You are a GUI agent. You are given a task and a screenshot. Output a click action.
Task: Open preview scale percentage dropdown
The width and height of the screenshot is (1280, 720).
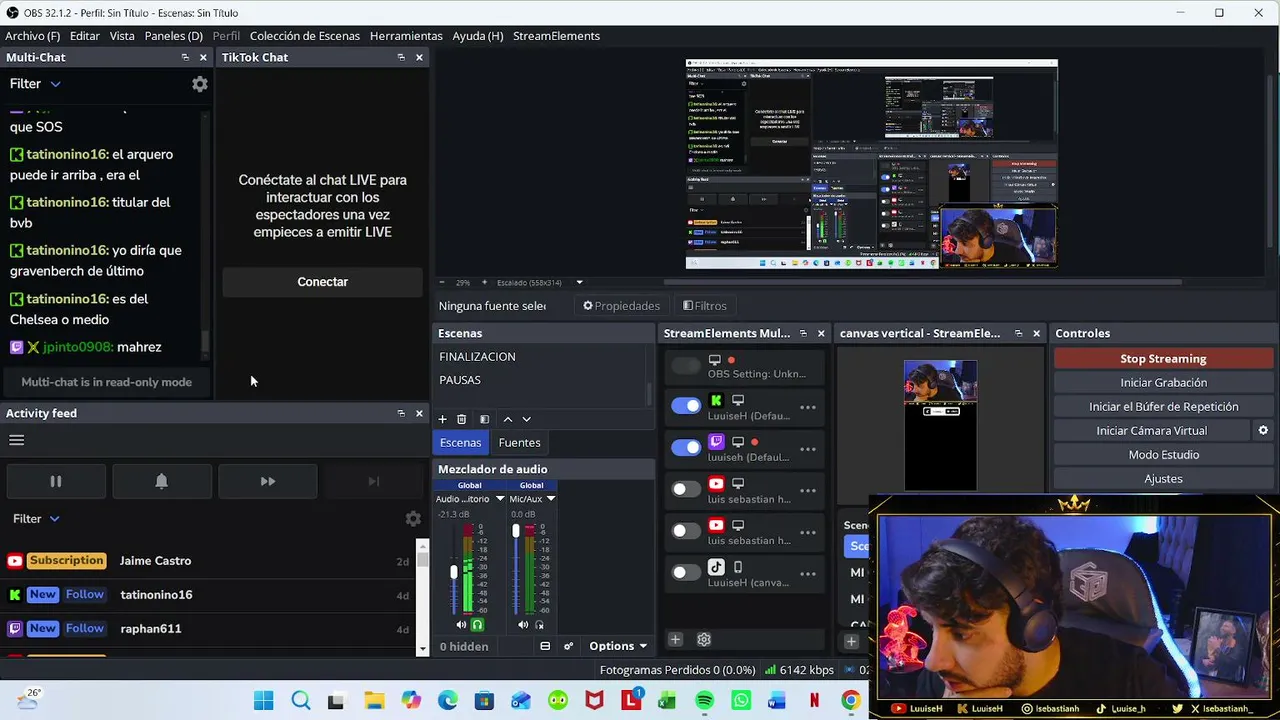click(579, 283)
